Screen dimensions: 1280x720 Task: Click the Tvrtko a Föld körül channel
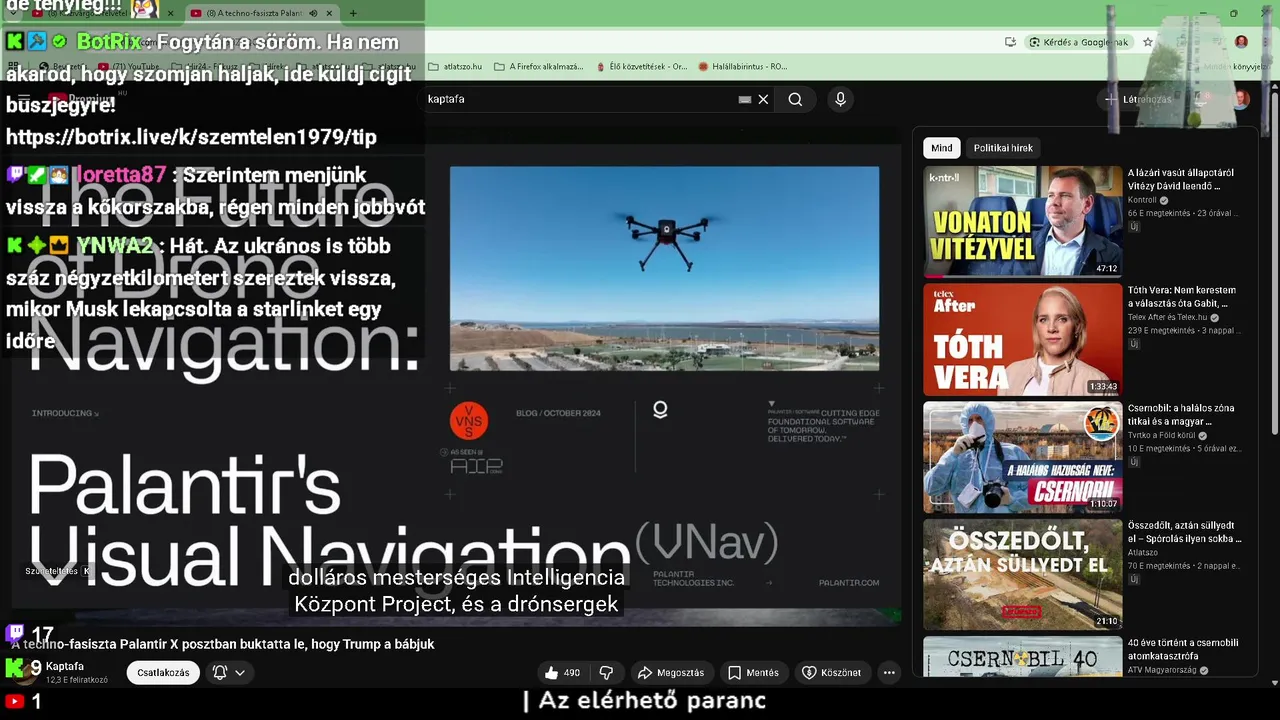pos(1160,436)
